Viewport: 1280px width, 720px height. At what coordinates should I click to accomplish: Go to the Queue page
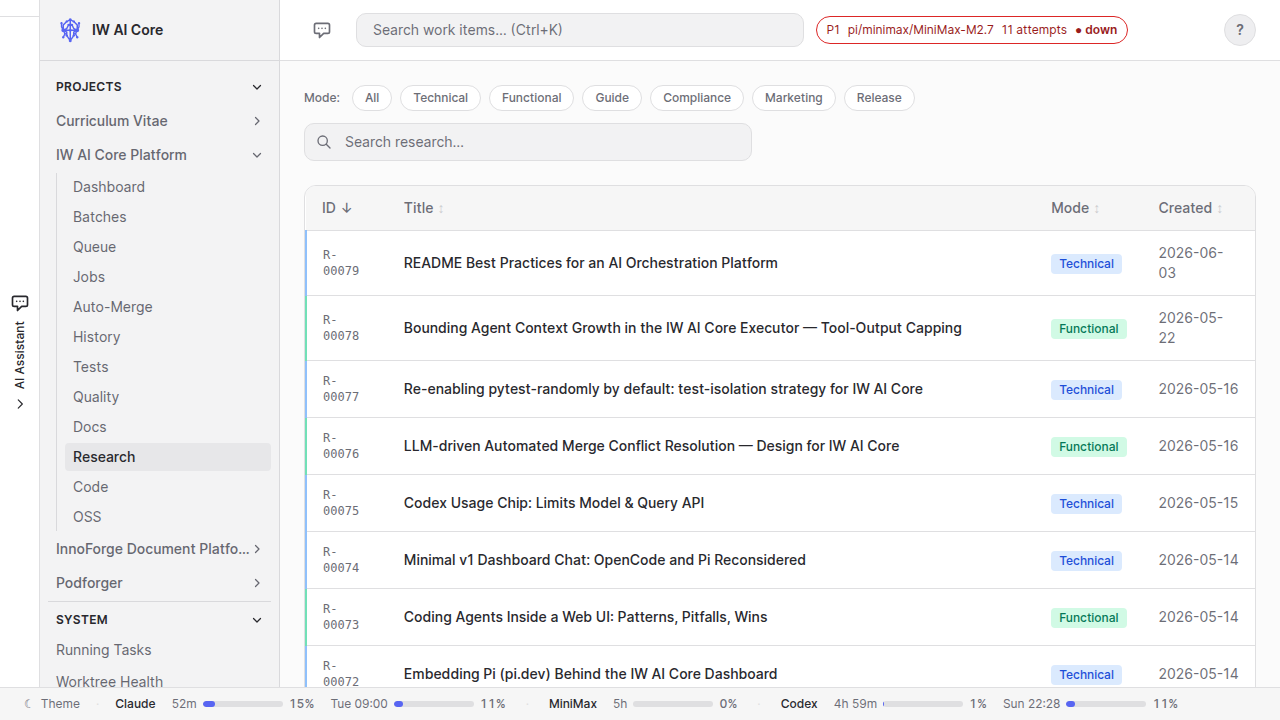(x=168, y=247)
